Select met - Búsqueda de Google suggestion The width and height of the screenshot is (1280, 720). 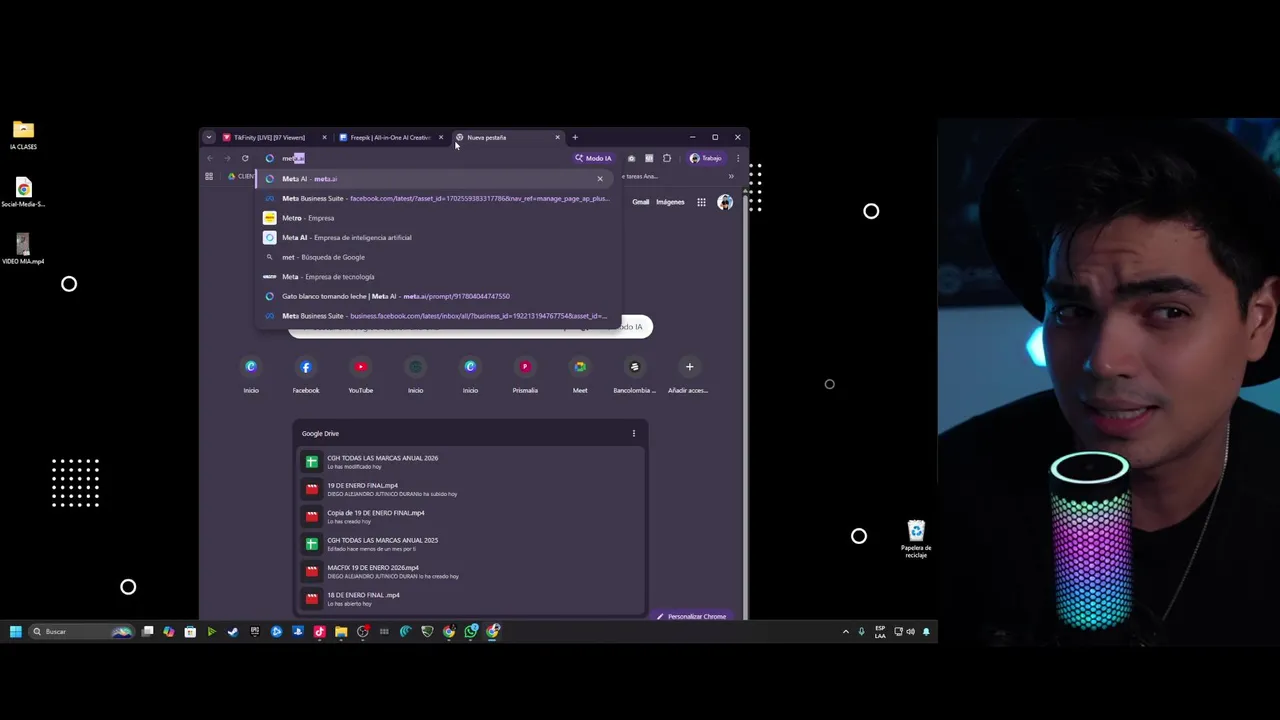438,257
